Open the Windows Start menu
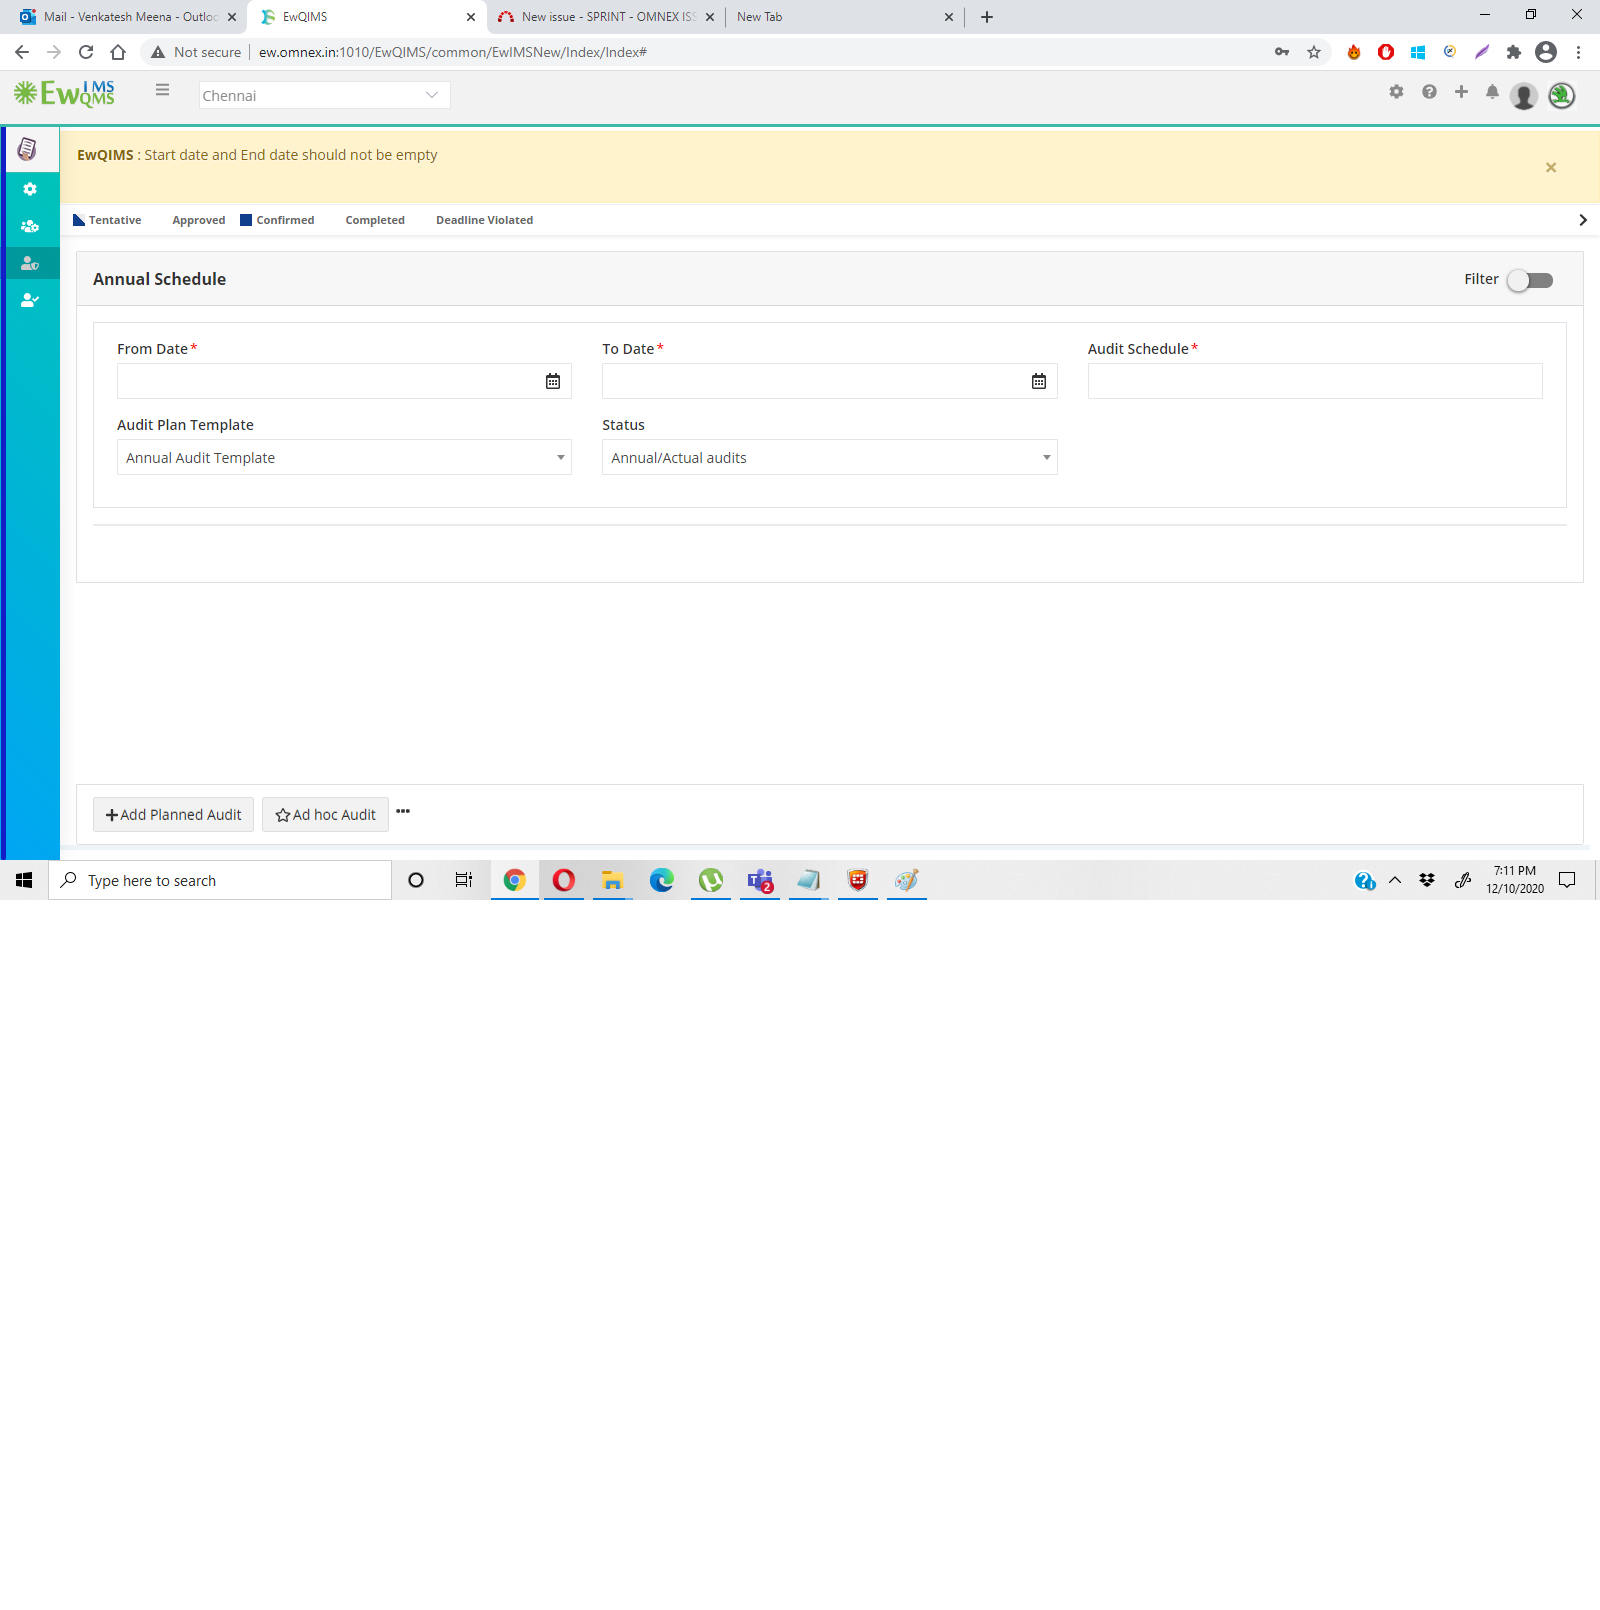Screen dimensions: 1600x1610 [24, 880]
